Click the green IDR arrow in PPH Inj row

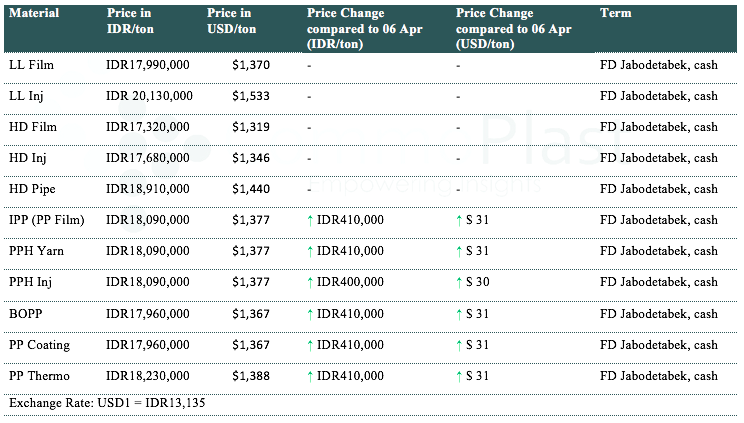[x=311, y=283]
